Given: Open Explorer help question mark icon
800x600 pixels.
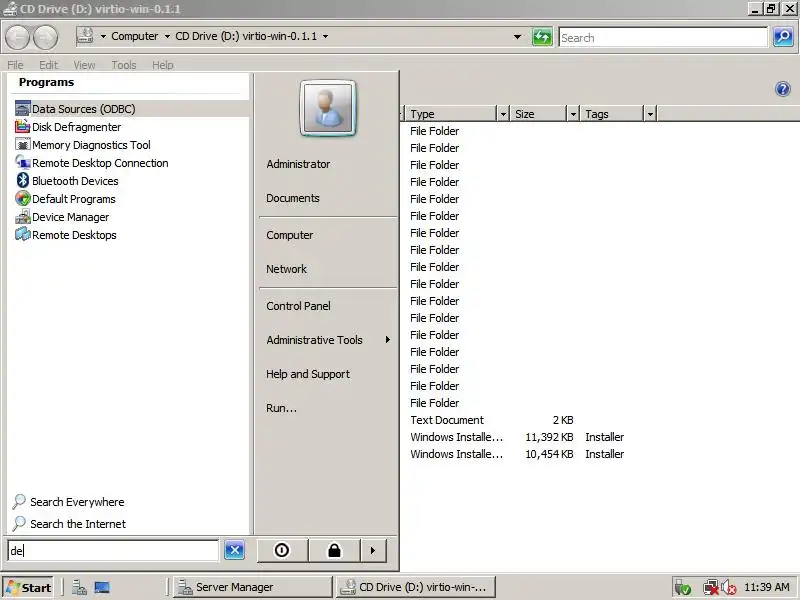Looking at the screenshot, I should click(x=783, y=89).
